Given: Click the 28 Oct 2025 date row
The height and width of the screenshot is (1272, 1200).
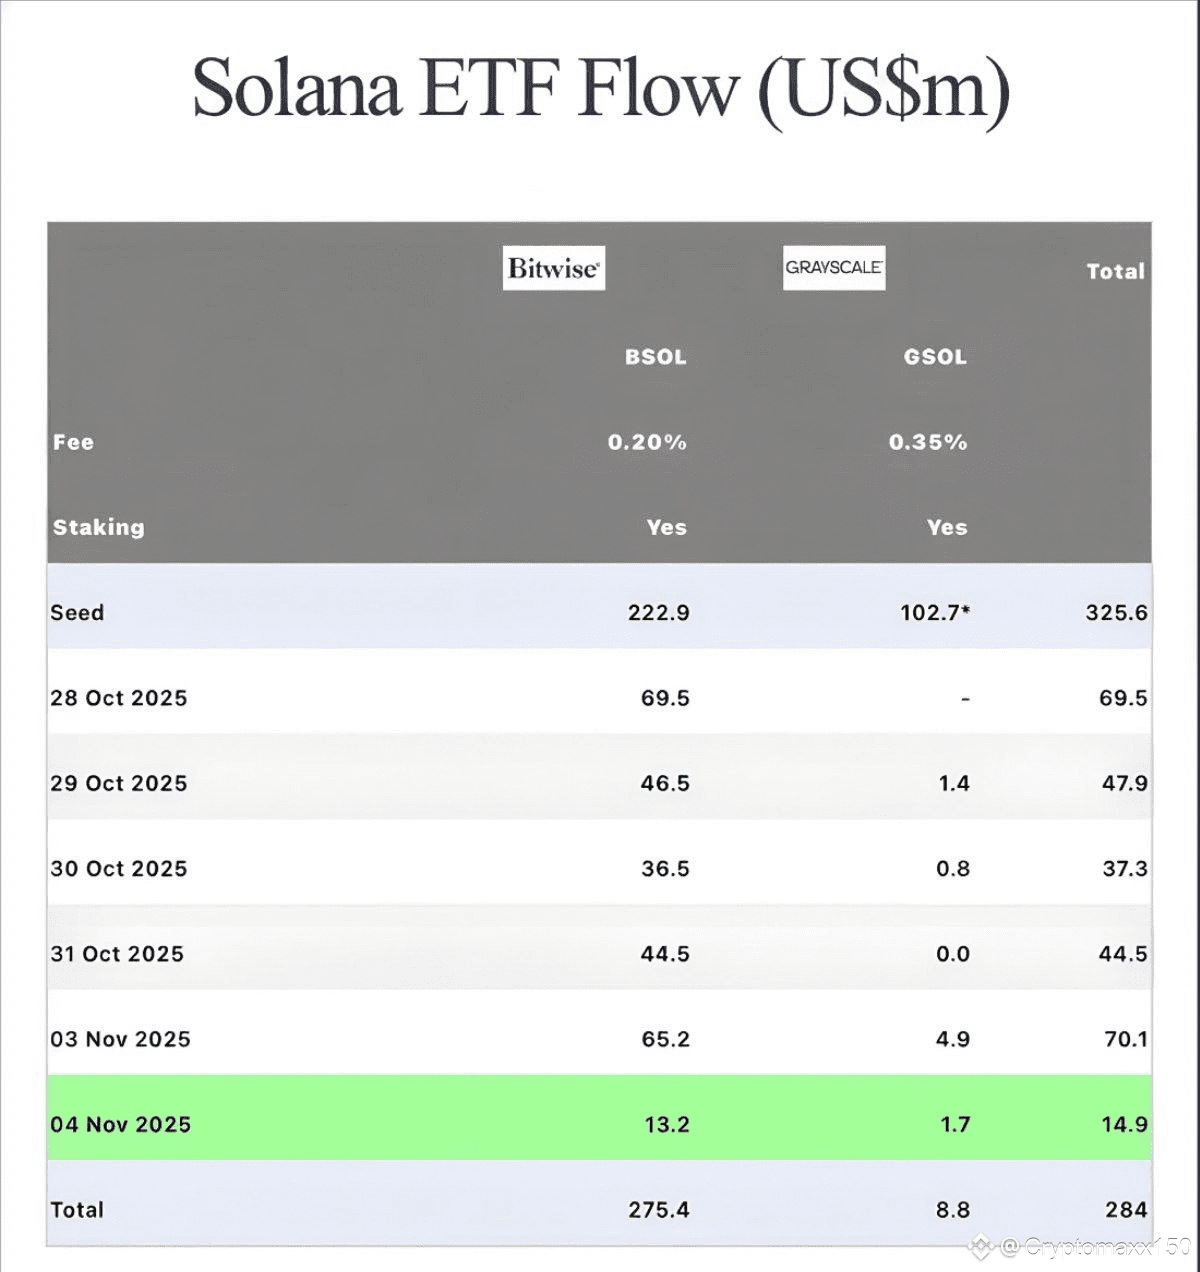Looking at the screenshot, I should pyautogui.click(x=119, y=698).
